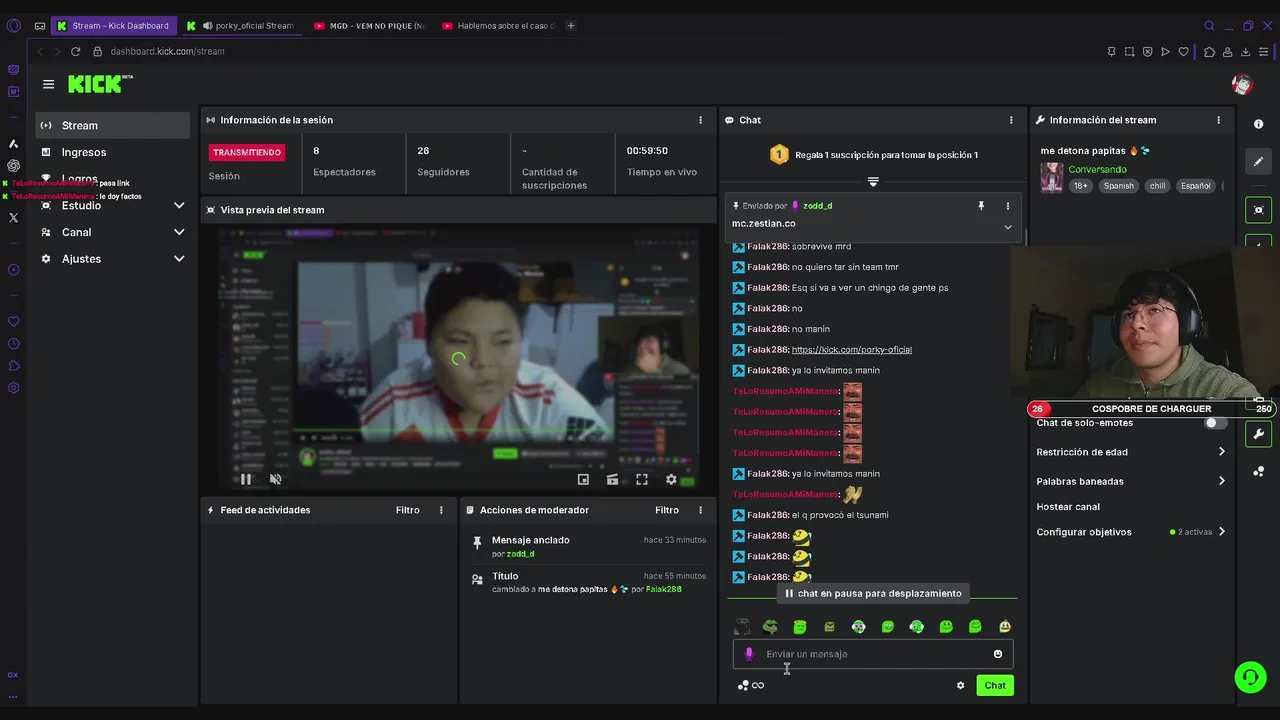The width and height of the screenshot is (1280, 720).
Task: Click the wrench icon in right sidebar
Action: (x=1258, y=434)
